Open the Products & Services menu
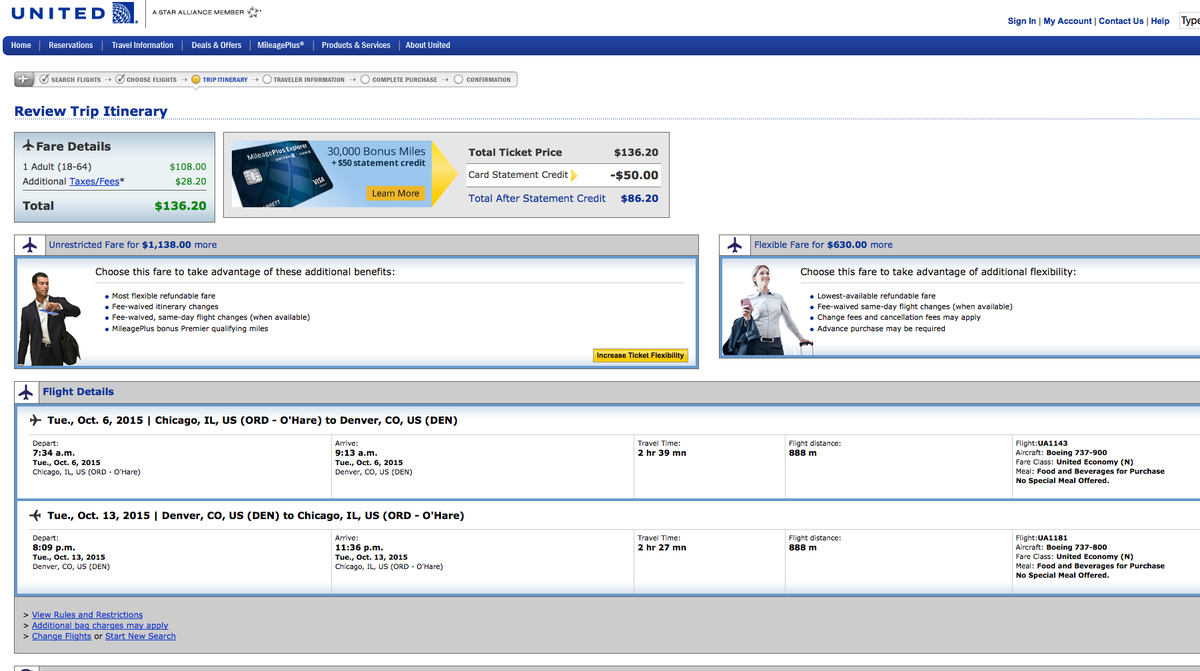 coord(356,45)
